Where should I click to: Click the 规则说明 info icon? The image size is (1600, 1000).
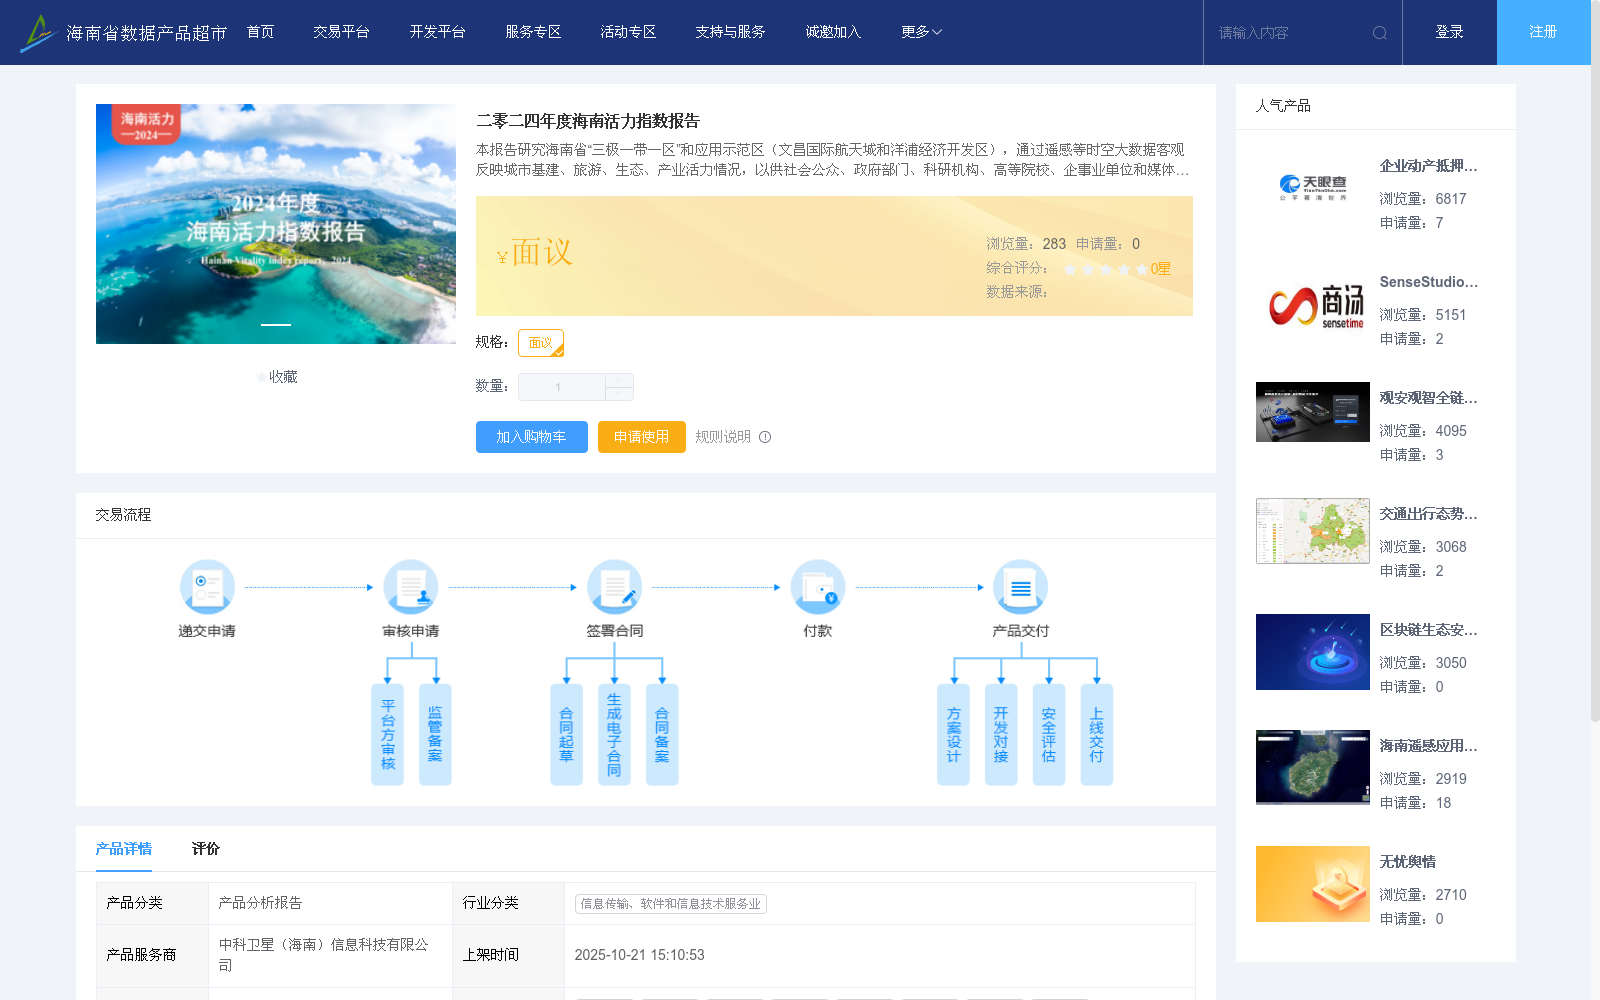[765, 437]
